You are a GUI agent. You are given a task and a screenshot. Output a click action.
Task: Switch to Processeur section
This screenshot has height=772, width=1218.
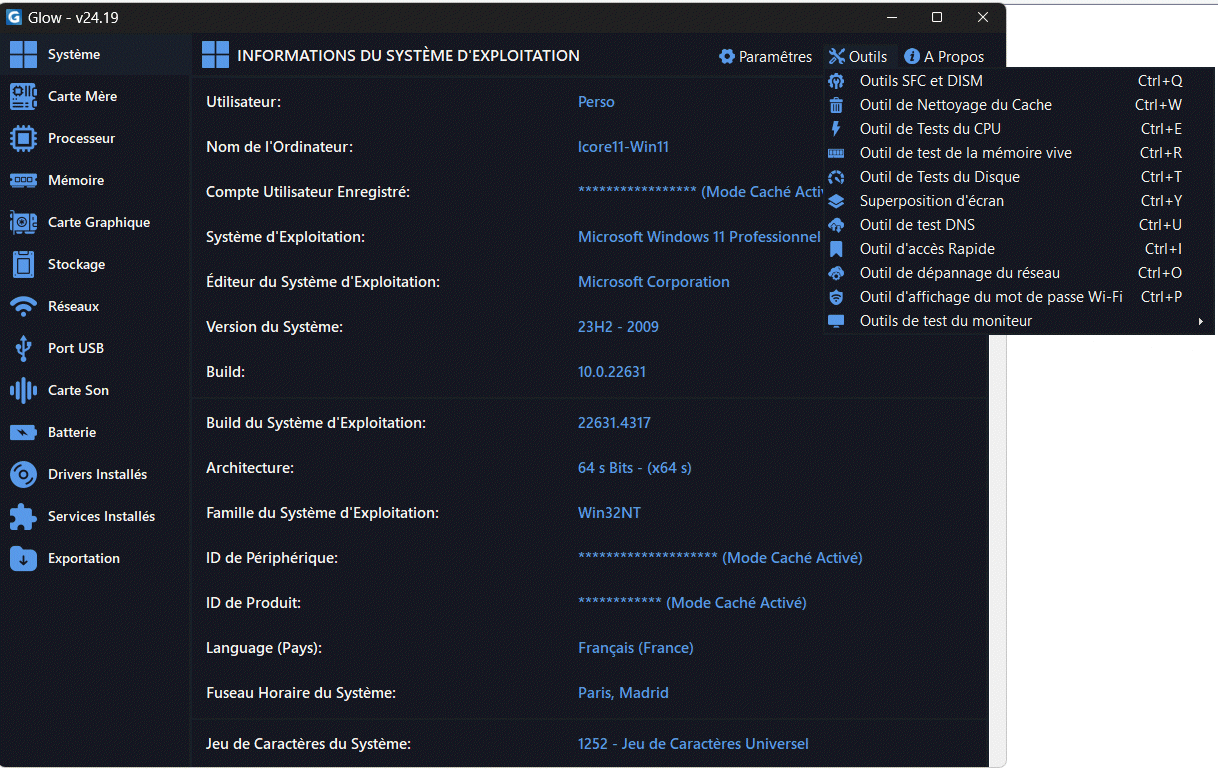[x=94, y=138]
